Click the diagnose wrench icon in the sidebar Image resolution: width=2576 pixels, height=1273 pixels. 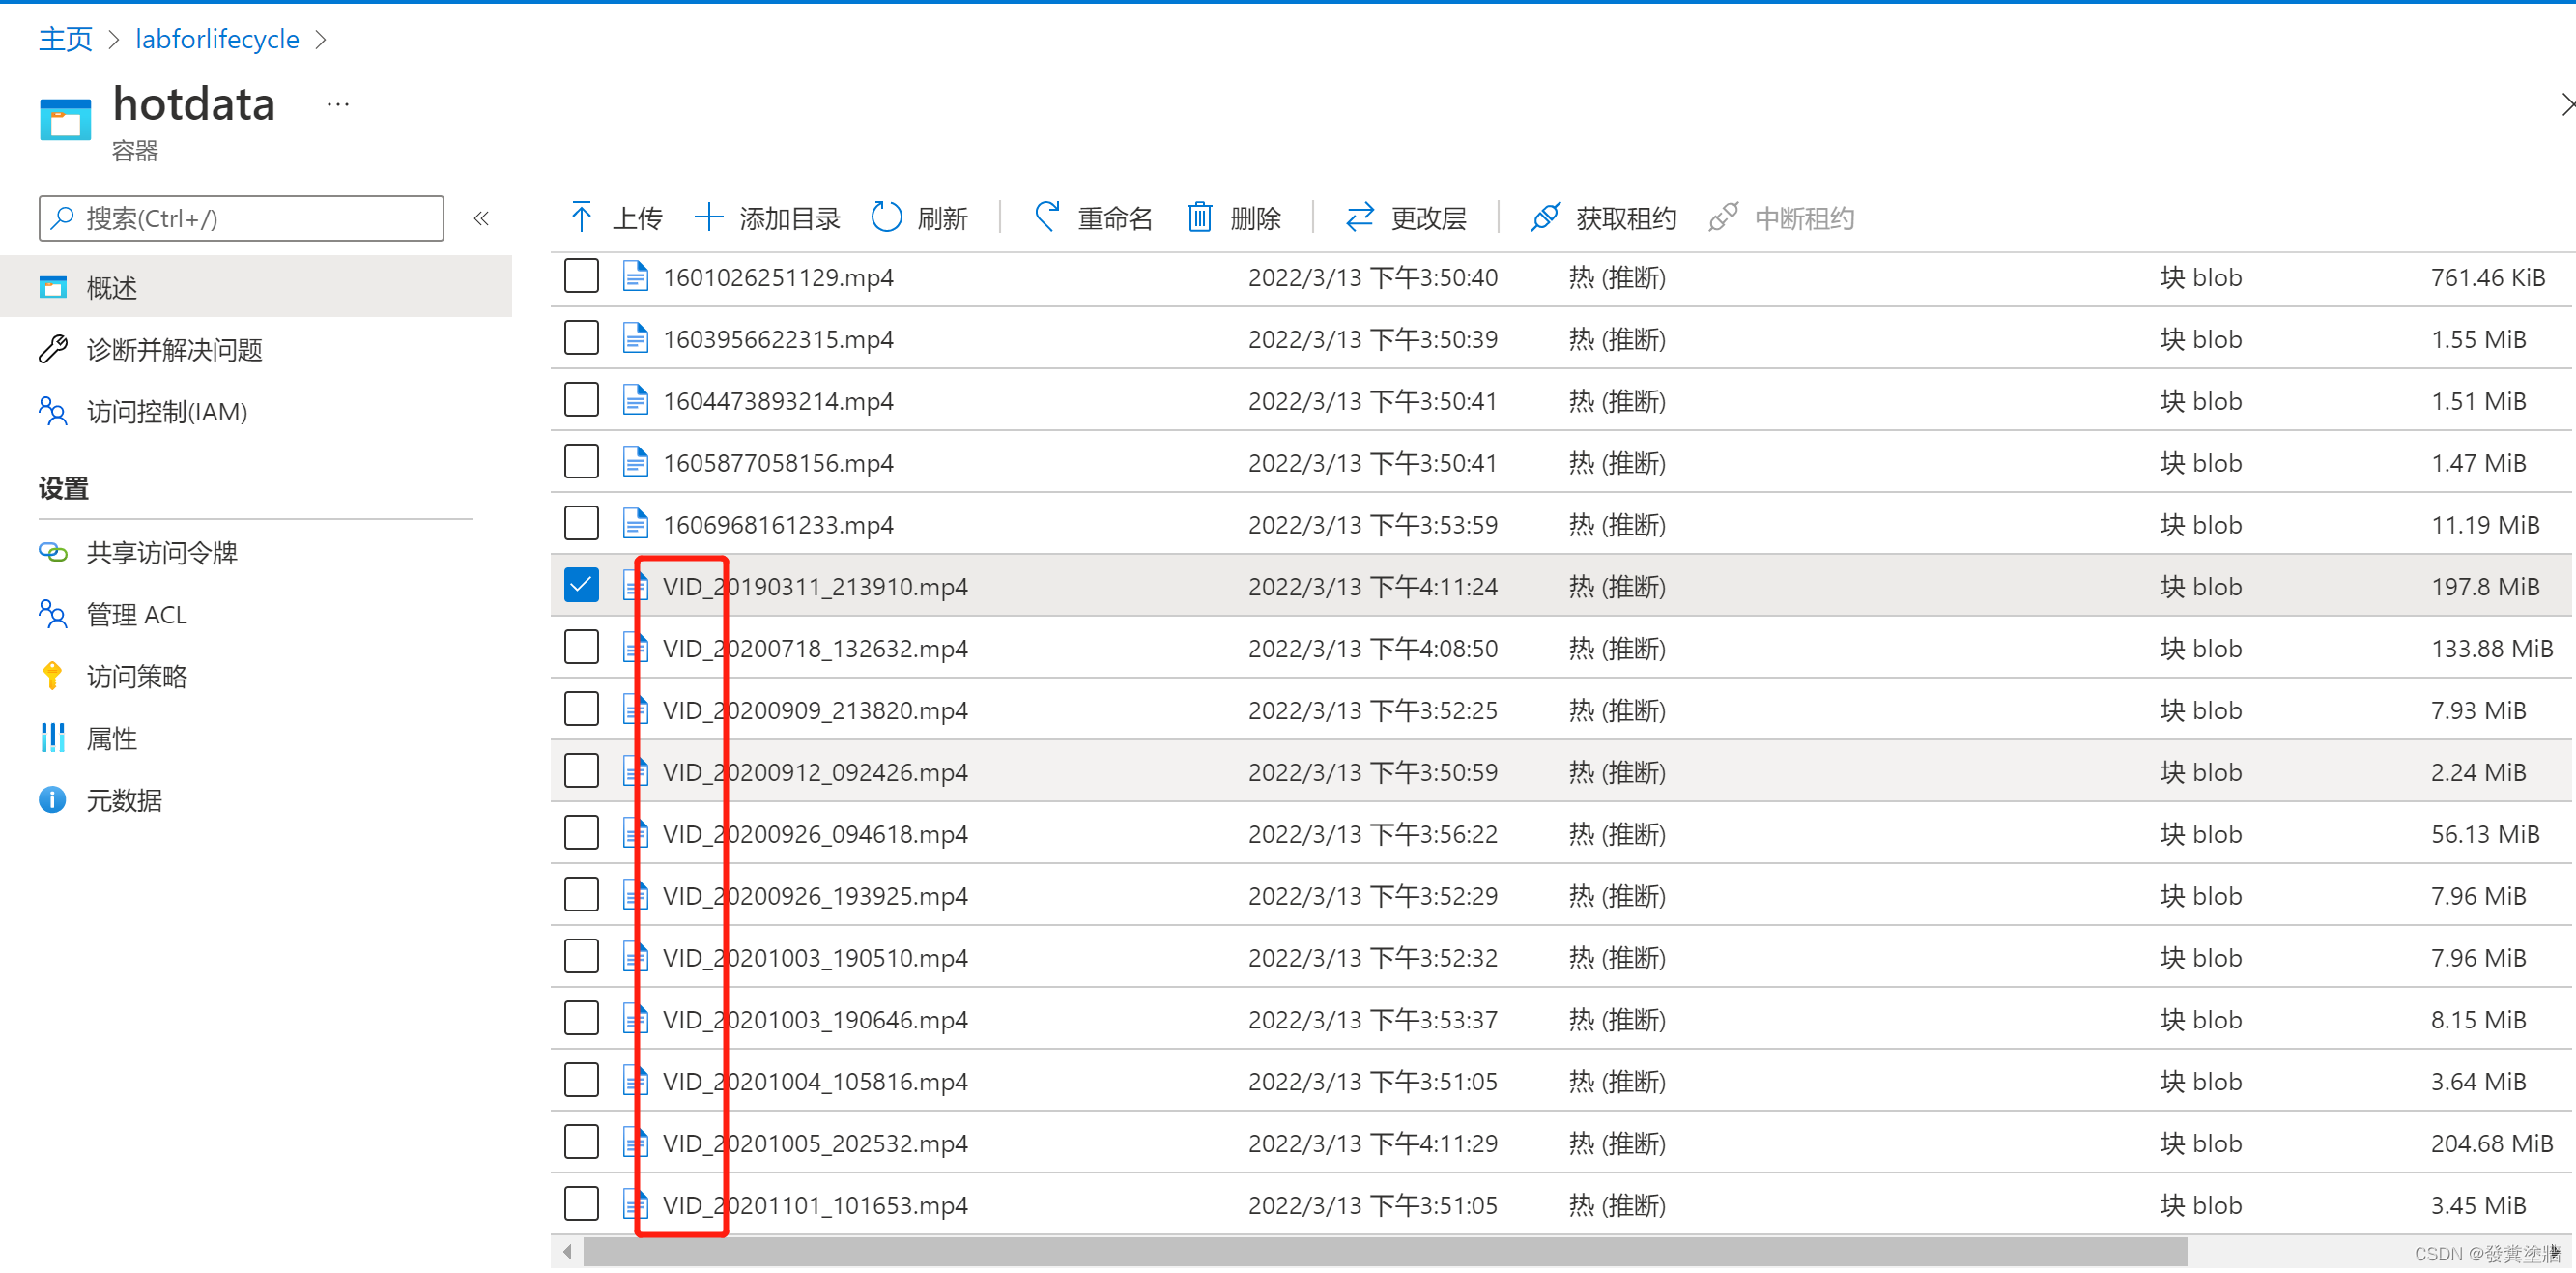53,349
